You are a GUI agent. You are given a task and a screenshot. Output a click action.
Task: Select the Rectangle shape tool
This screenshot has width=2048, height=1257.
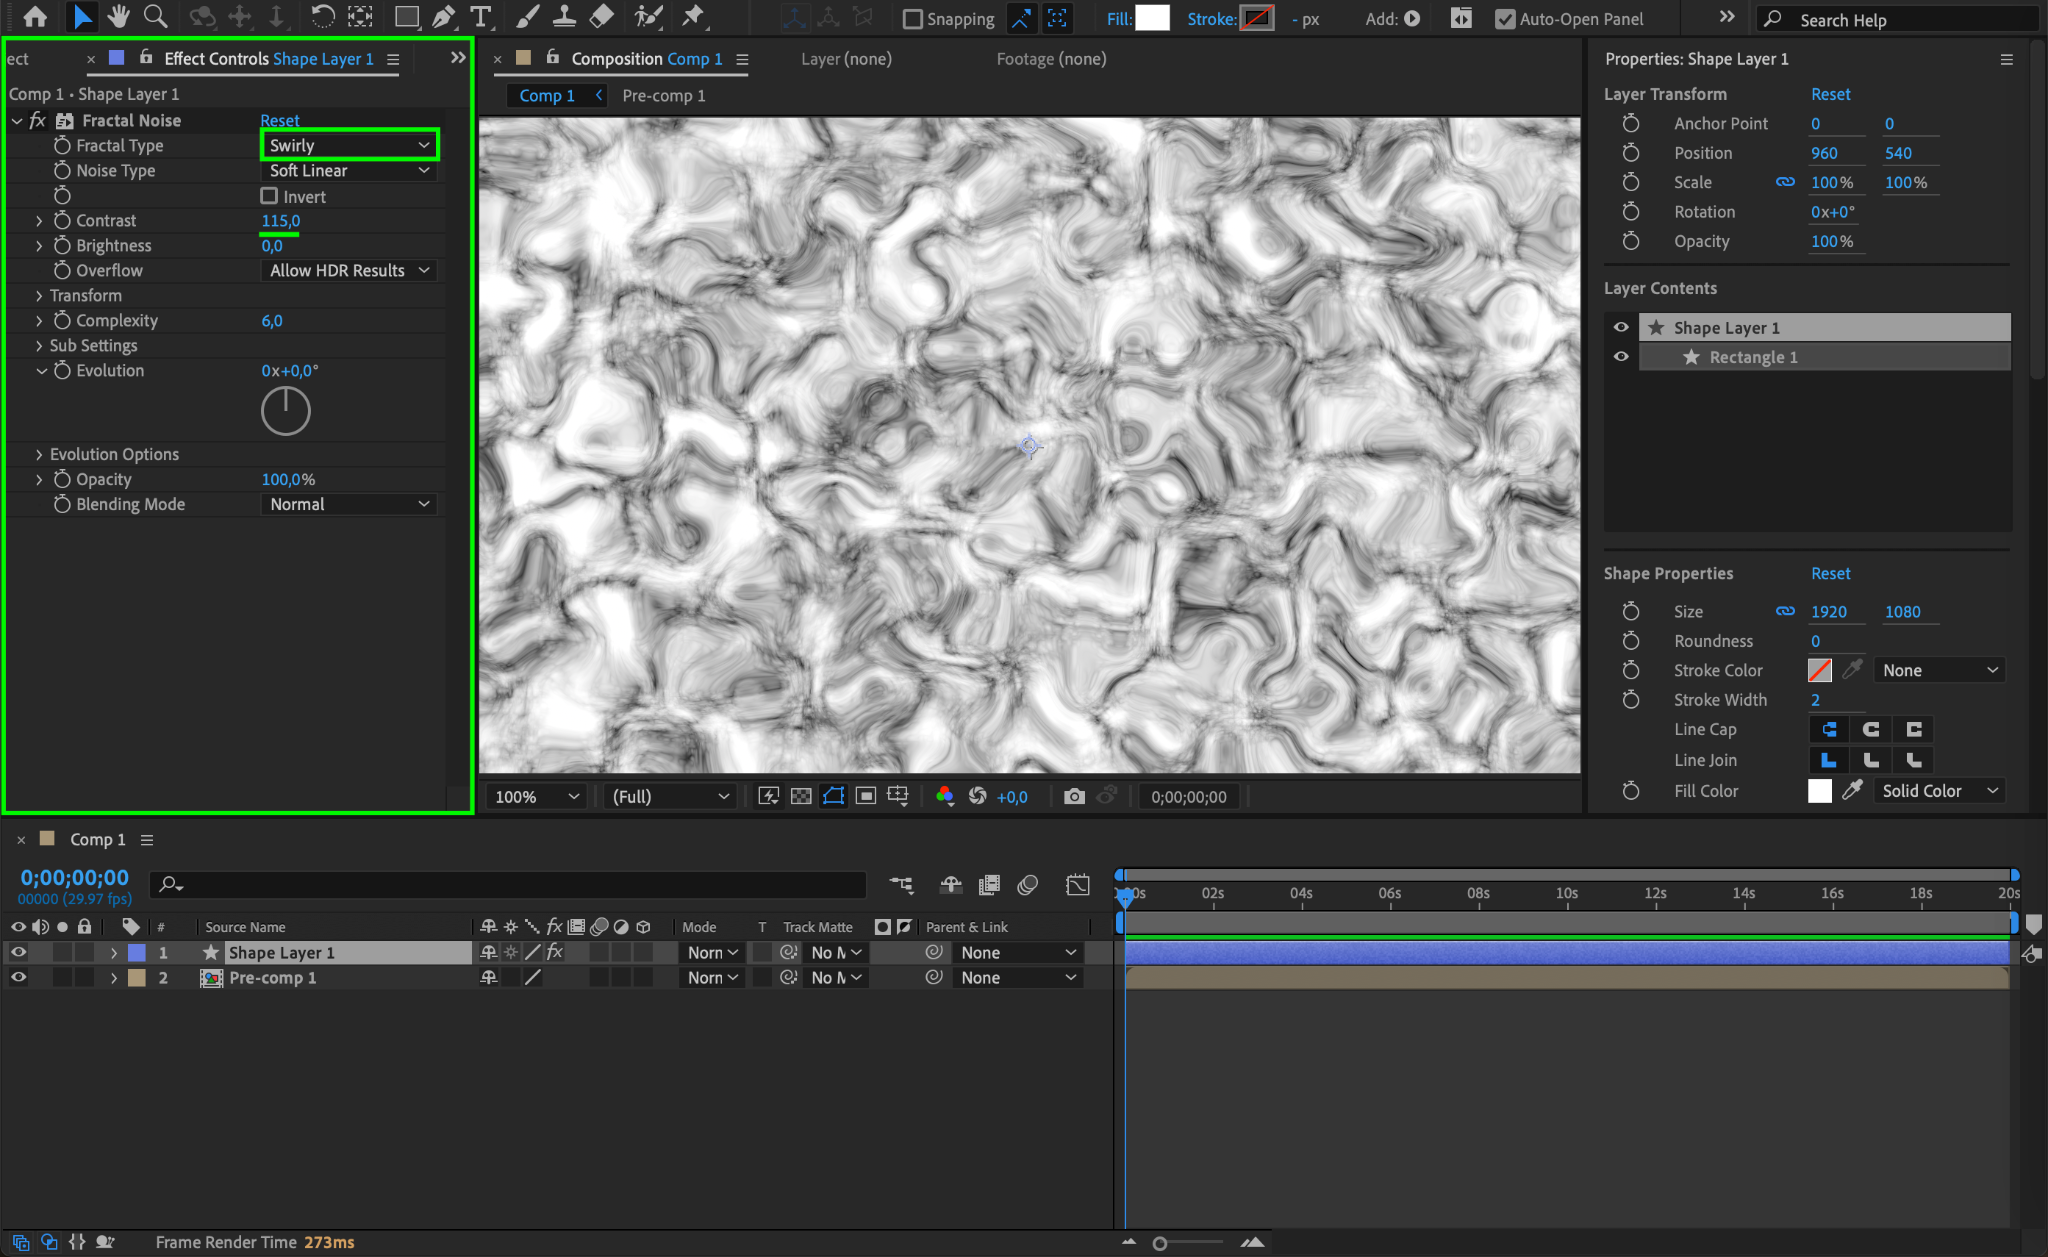pos(406,16)
